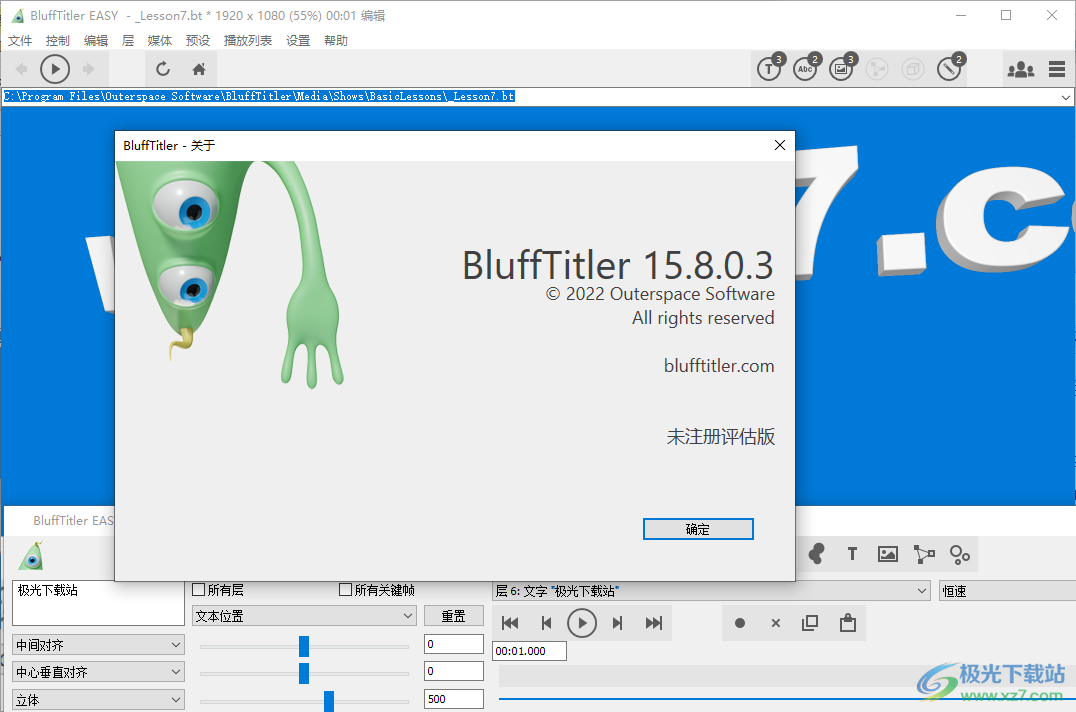Paste keyframe with the clipboard icon

[x=847, y=622]
